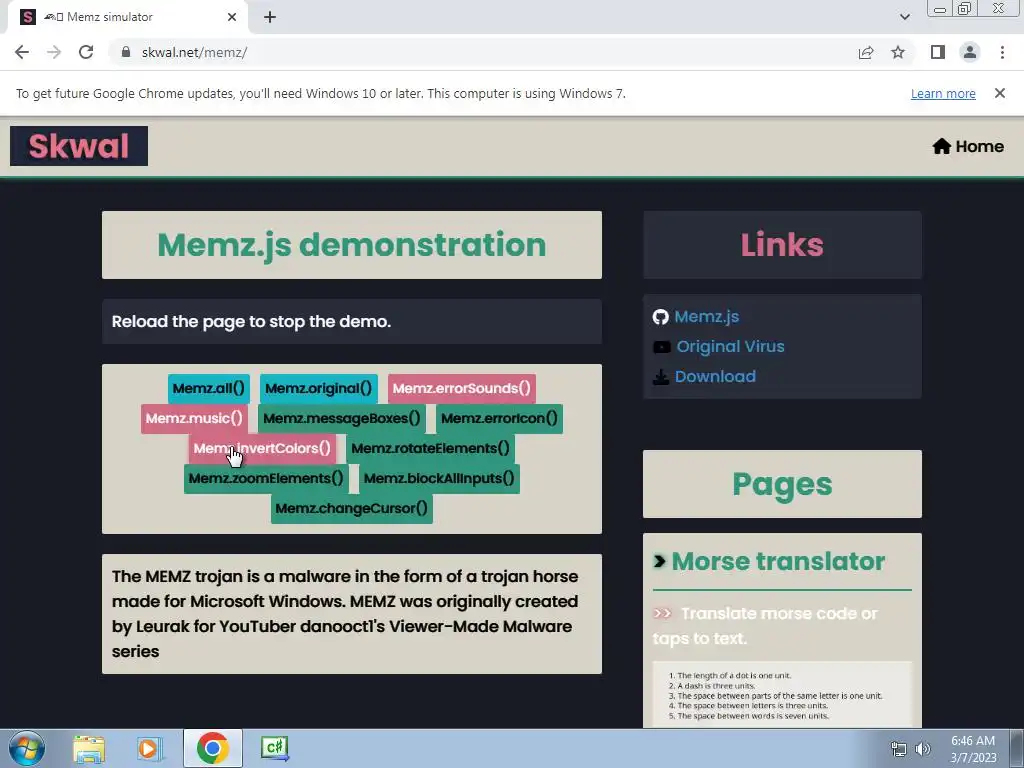Click the Home icon in header

941,146
